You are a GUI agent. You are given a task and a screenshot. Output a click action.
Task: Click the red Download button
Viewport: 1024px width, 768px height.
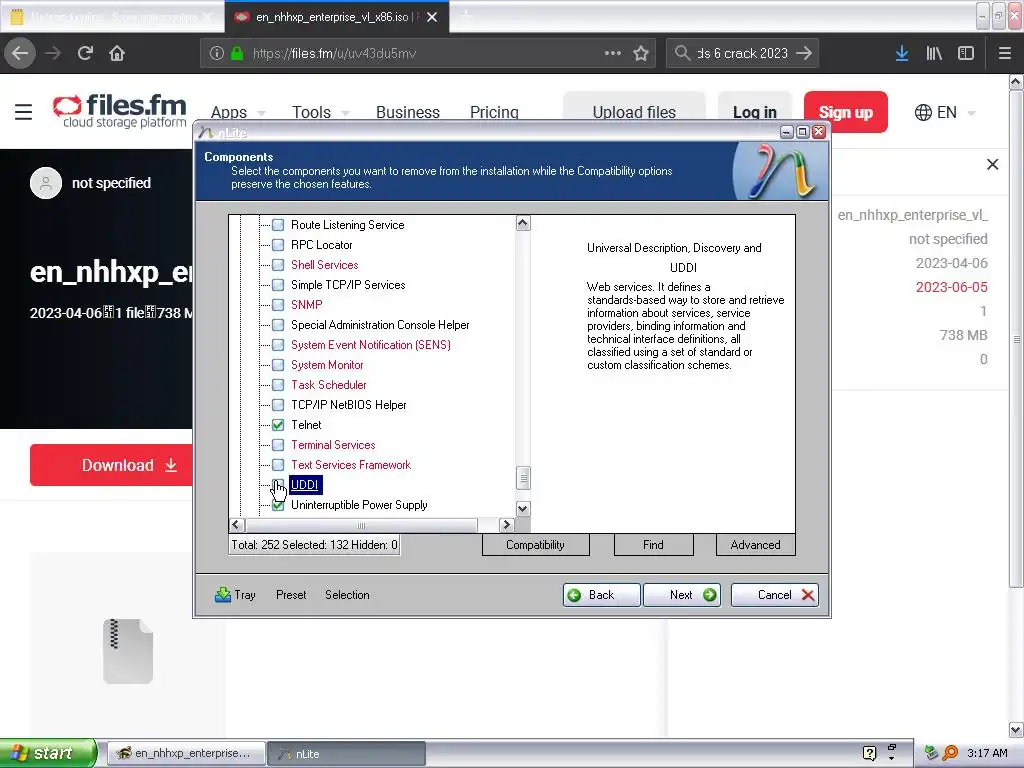(112, 465)
